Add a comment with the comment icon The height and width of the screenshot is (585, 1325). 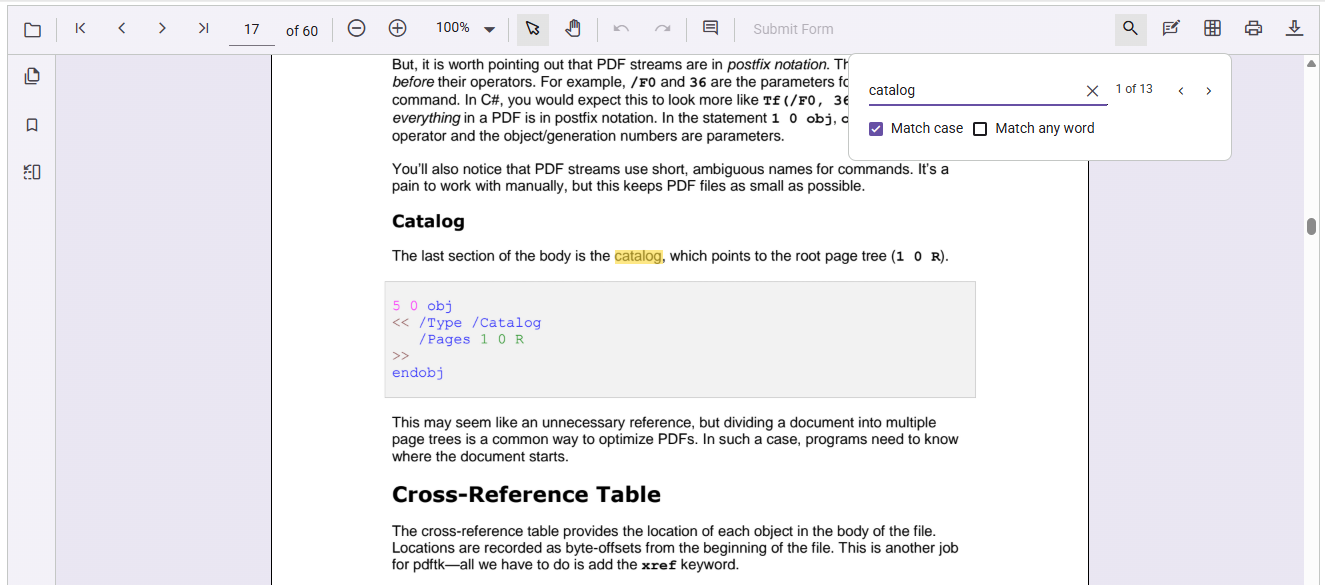710,29
